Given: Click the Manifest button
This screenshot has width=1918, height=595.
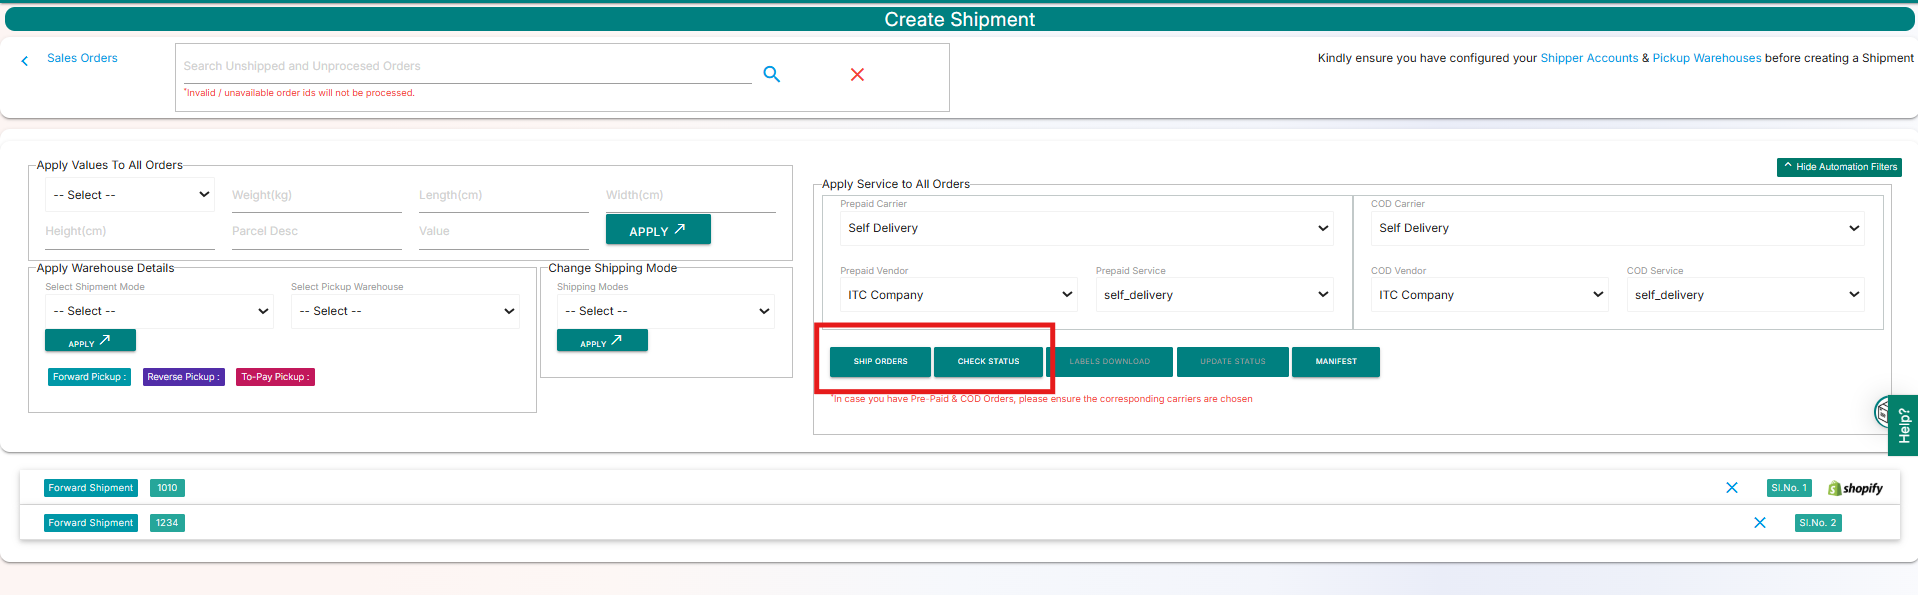Looking at the screenshot, I should point(1335,362).
